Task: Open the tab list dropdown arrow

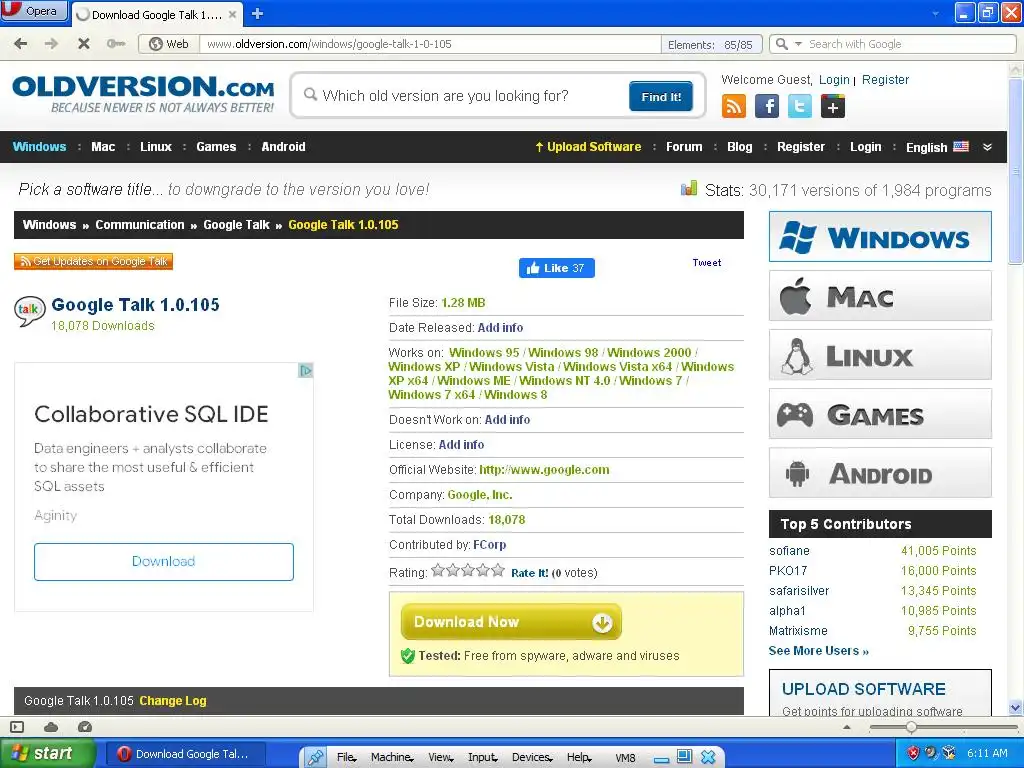Action: click(x=935, y=13)
